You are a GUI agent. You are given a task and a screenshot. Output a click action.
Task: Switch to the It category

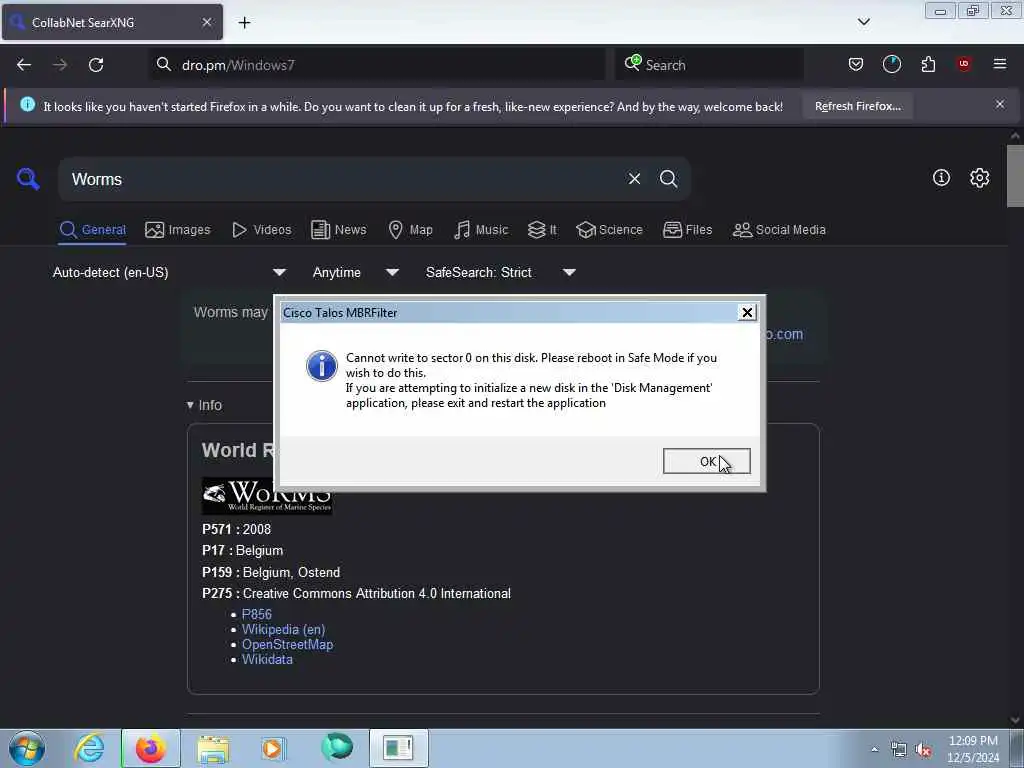(542, 230)
